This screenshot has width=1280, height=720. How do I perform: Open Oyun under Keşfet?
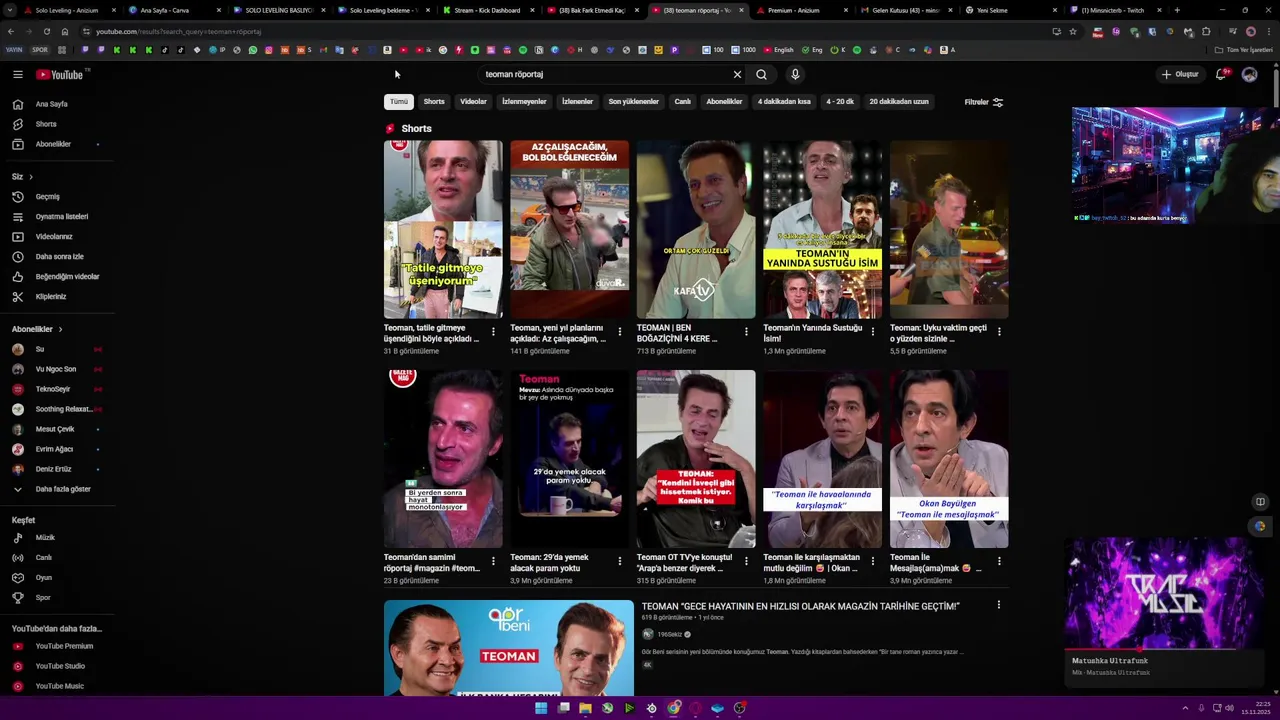44,578
